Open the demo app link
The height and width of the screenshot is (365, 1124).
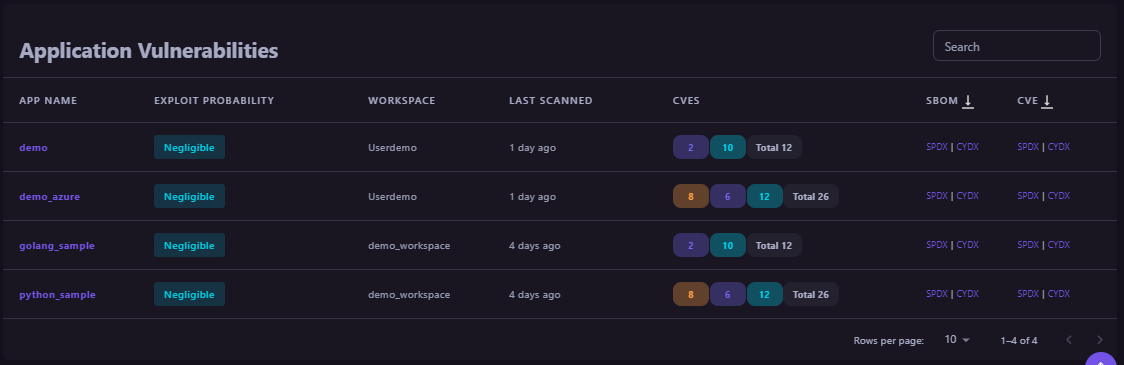pos(33,148)
